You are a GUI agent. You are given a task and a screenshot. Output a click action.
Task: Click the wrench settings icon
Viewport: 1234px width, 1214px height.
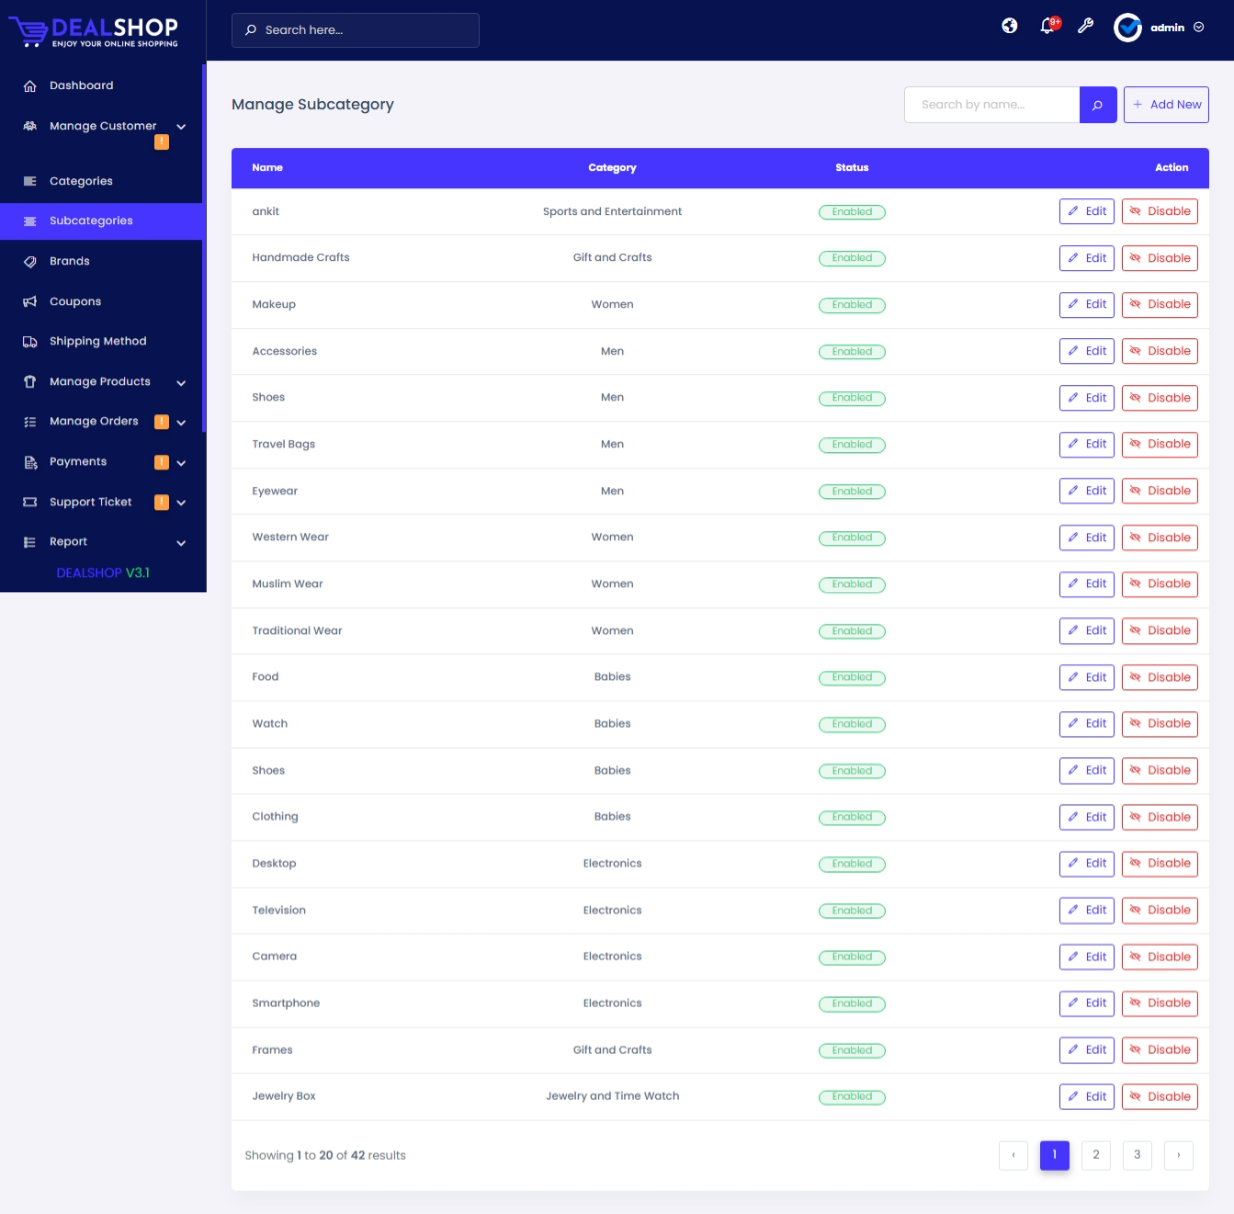coord(1085,26)
